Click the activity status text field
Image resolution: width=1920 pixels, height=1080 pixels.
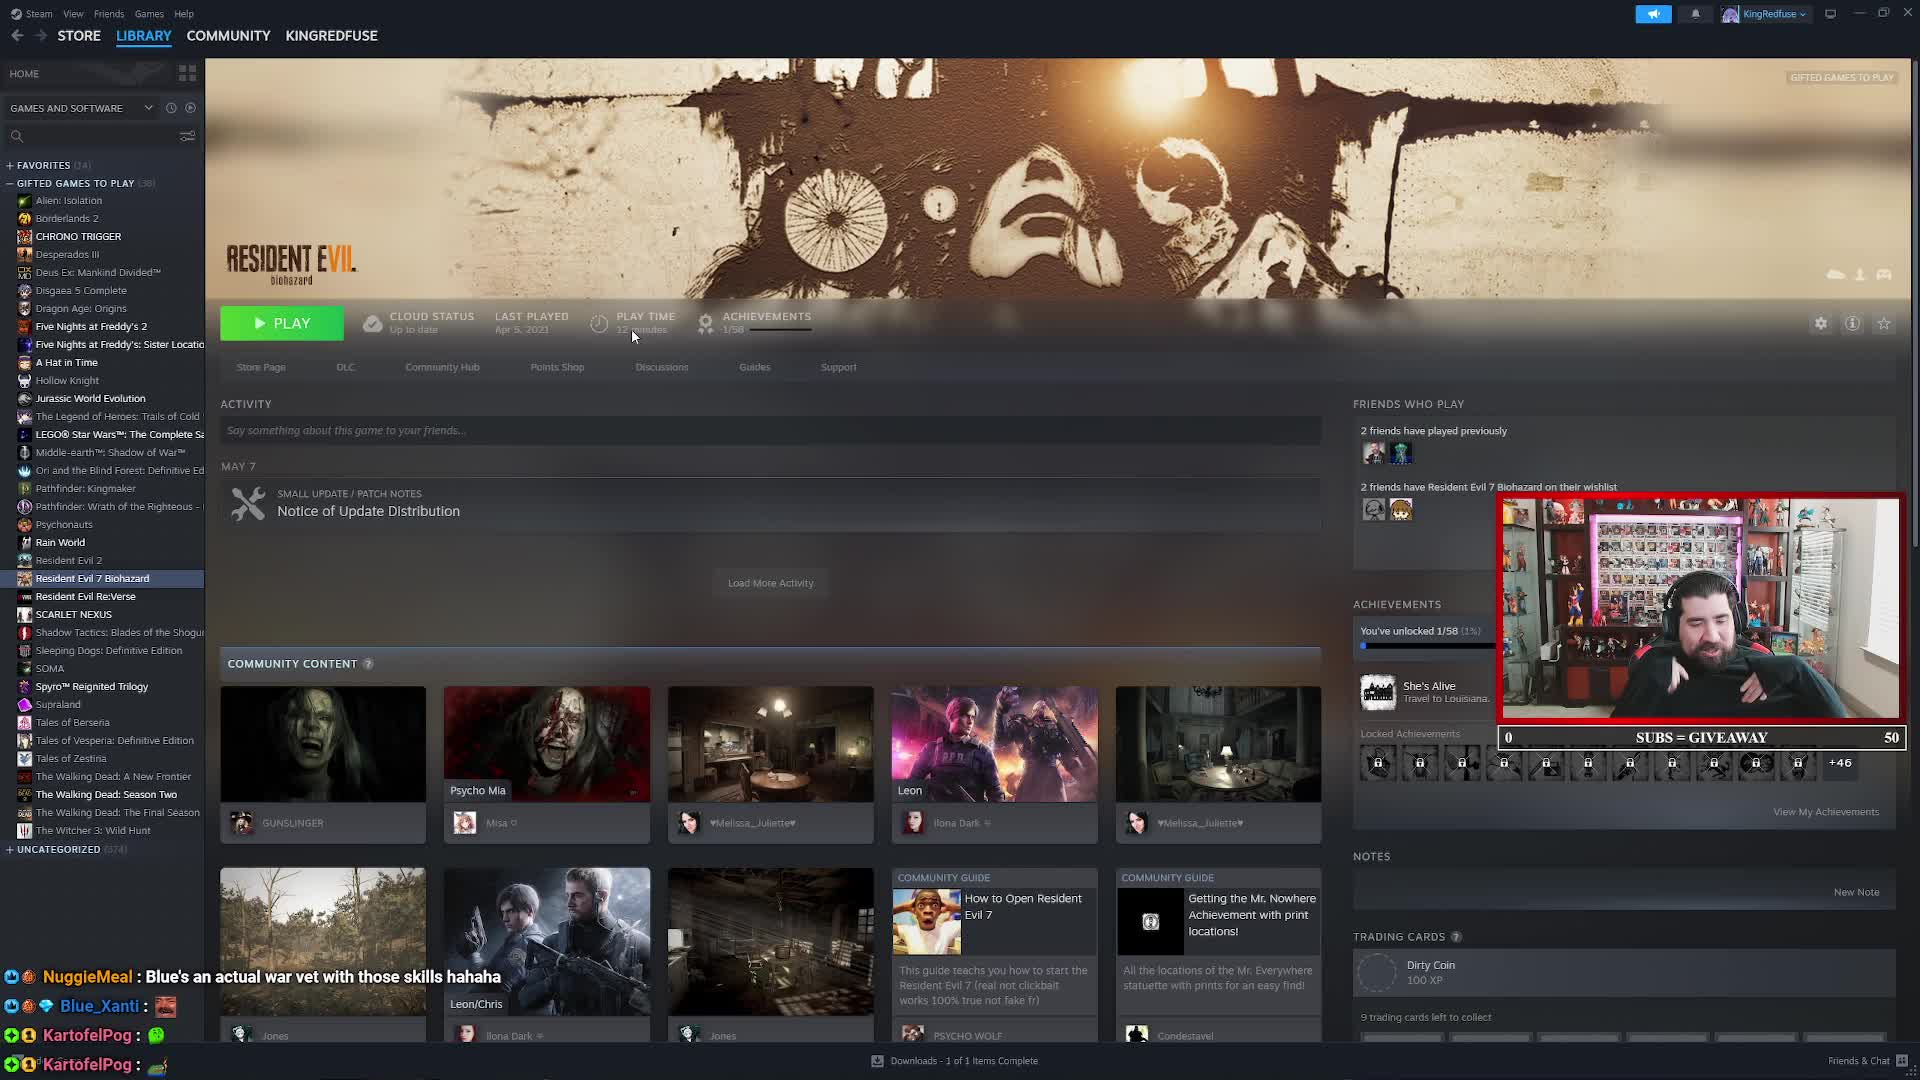coord(770,431)
